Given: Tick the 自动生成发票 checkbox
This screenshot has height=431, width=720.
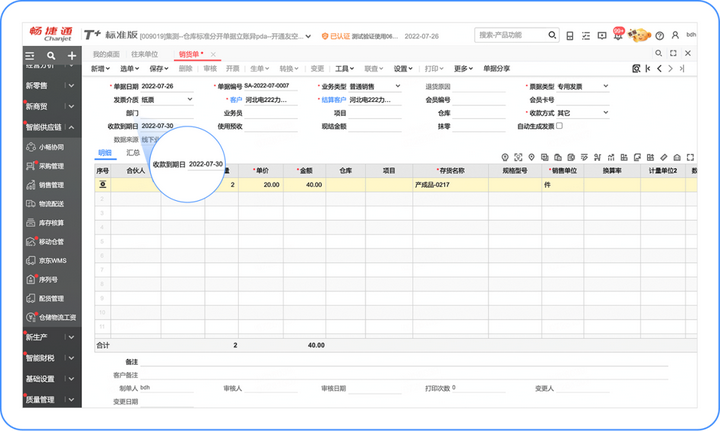Looking at the screenshot, I should 559,126.
